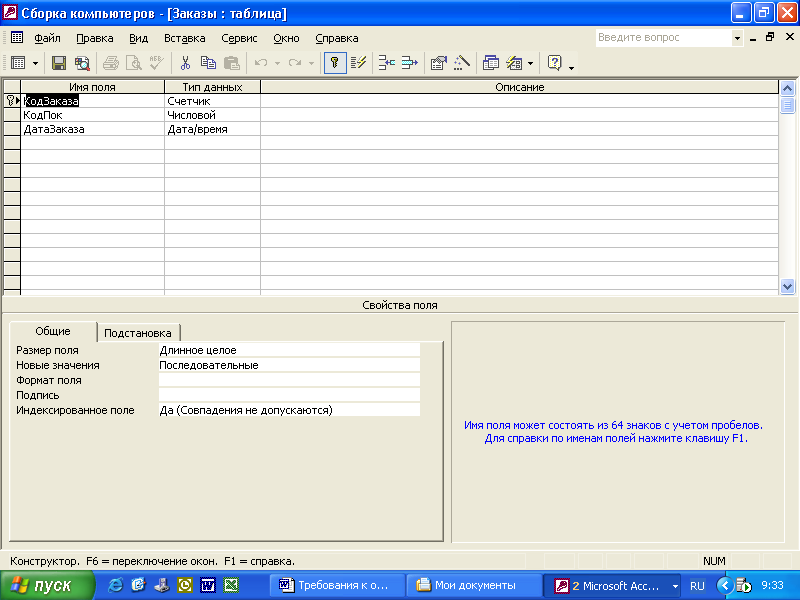Select the КодЗаказа field name cell
Image resolution: width=800 pixels, height=600 pixels.
[92, 101]
